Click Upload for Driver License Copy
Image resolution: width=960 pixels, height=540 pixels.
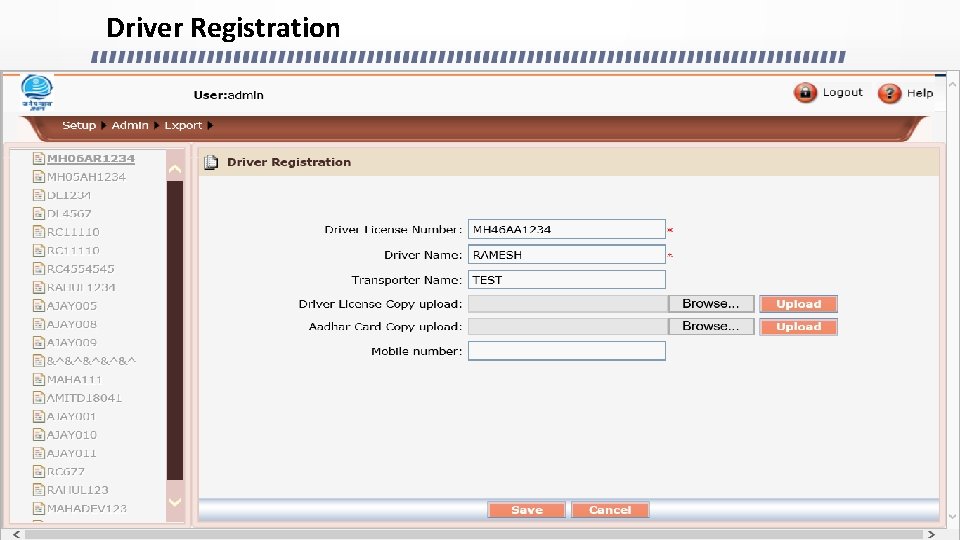tap(798, 304)
